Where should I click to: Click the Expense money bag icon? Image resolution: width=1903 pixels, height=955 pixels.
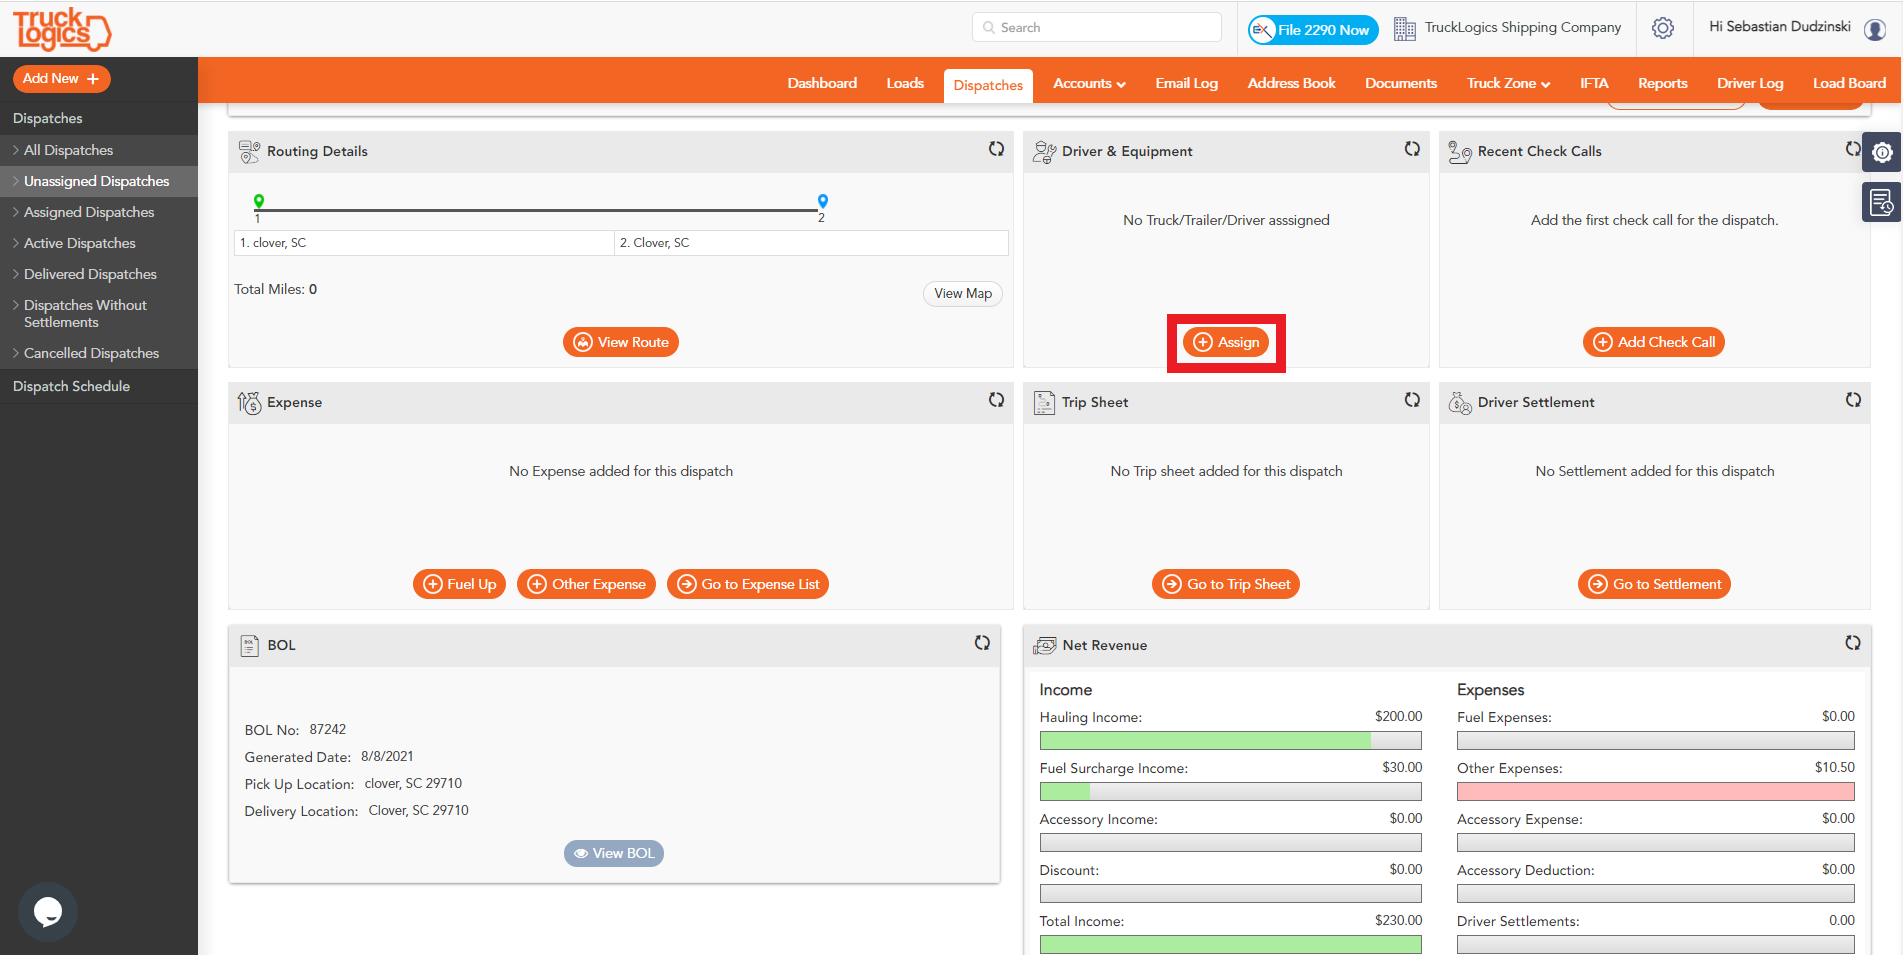(249, 403)
